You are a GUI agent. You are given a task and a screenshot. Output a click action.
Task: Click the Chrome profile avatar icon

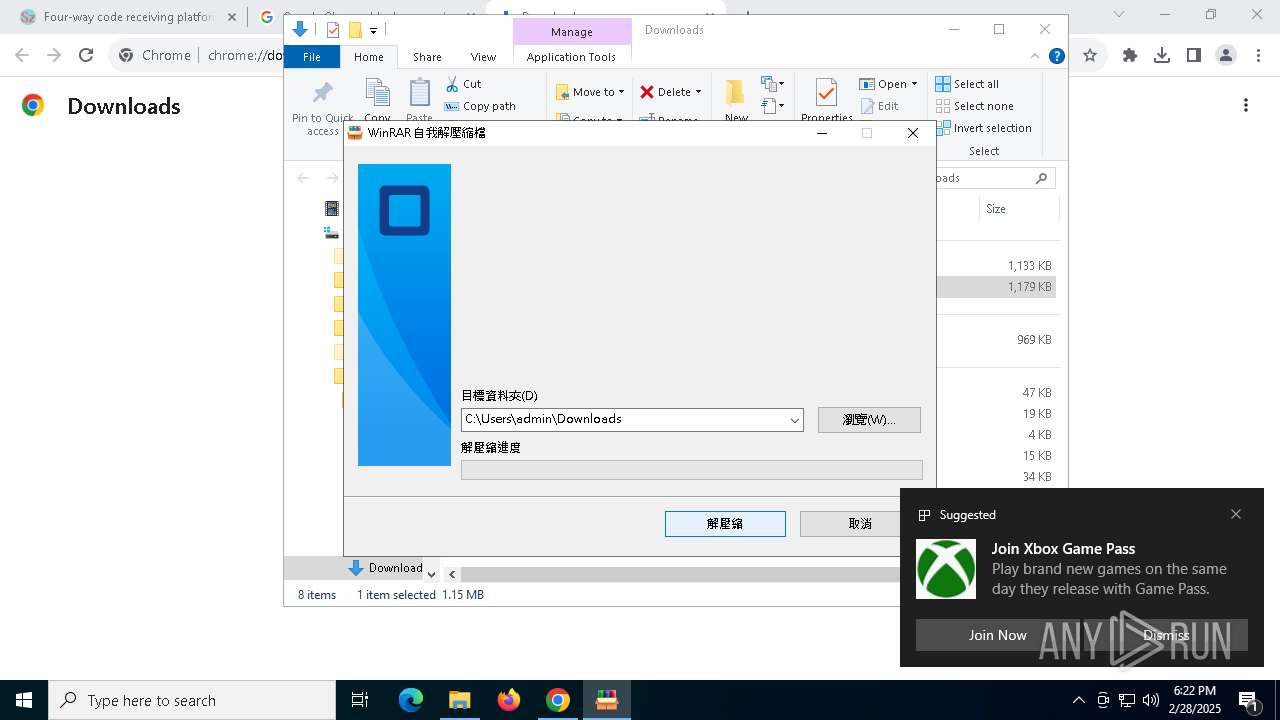[x=1226, y=56]
